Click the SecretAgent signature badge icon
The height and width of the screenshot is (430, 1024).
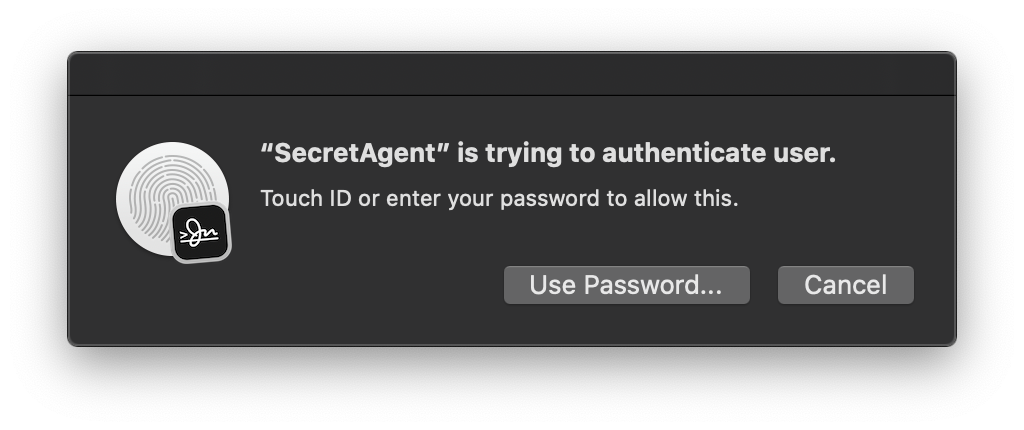tap(202, 235)
